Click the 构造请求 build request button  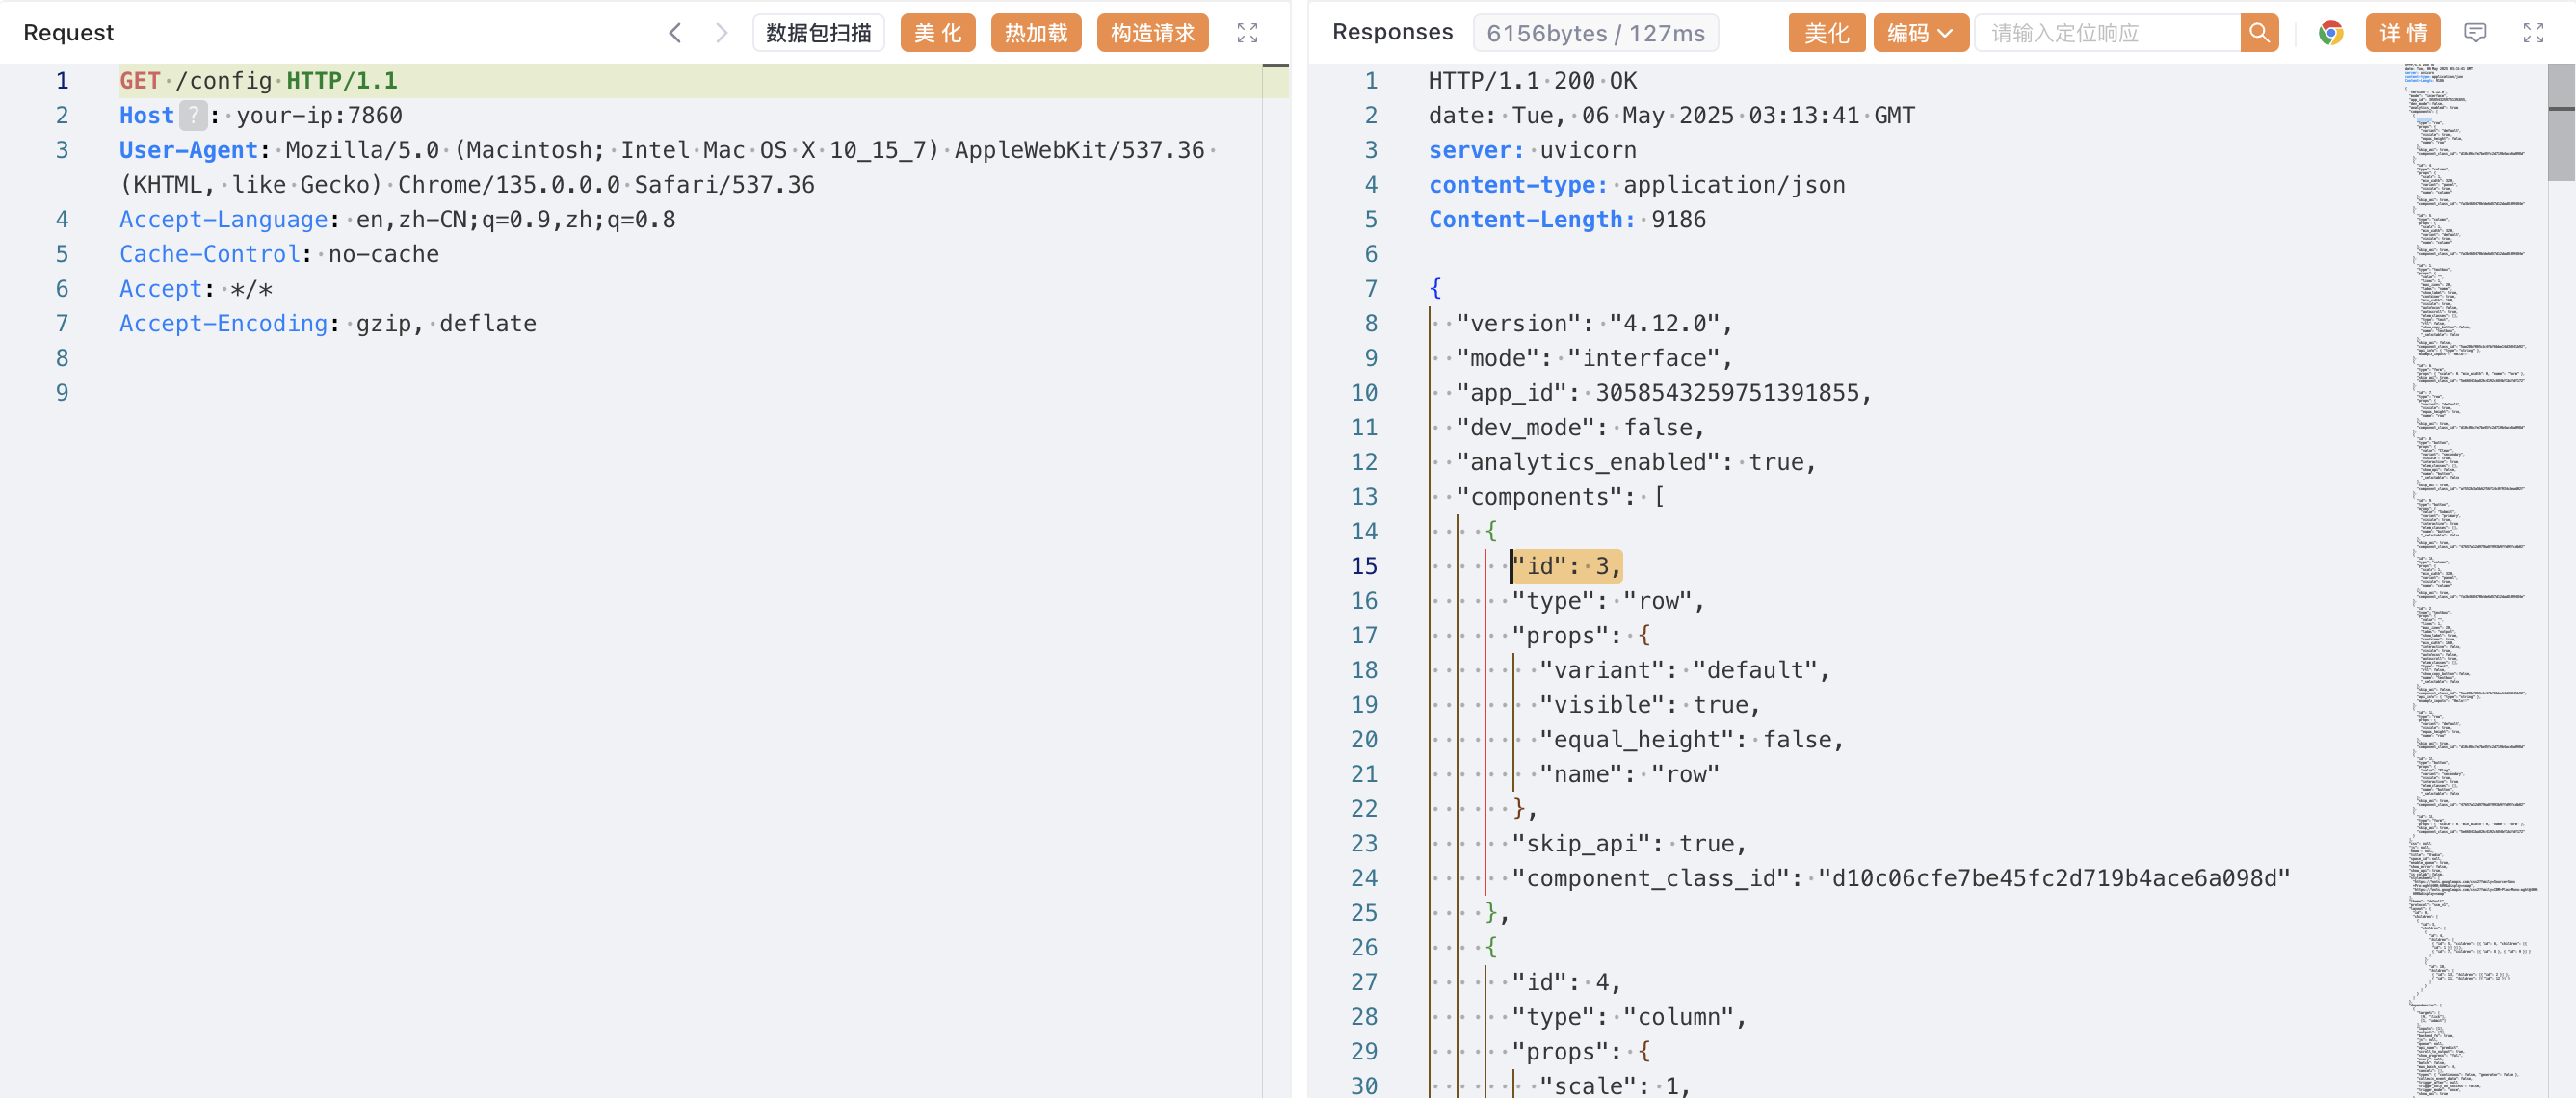[x=1152, y=33]
